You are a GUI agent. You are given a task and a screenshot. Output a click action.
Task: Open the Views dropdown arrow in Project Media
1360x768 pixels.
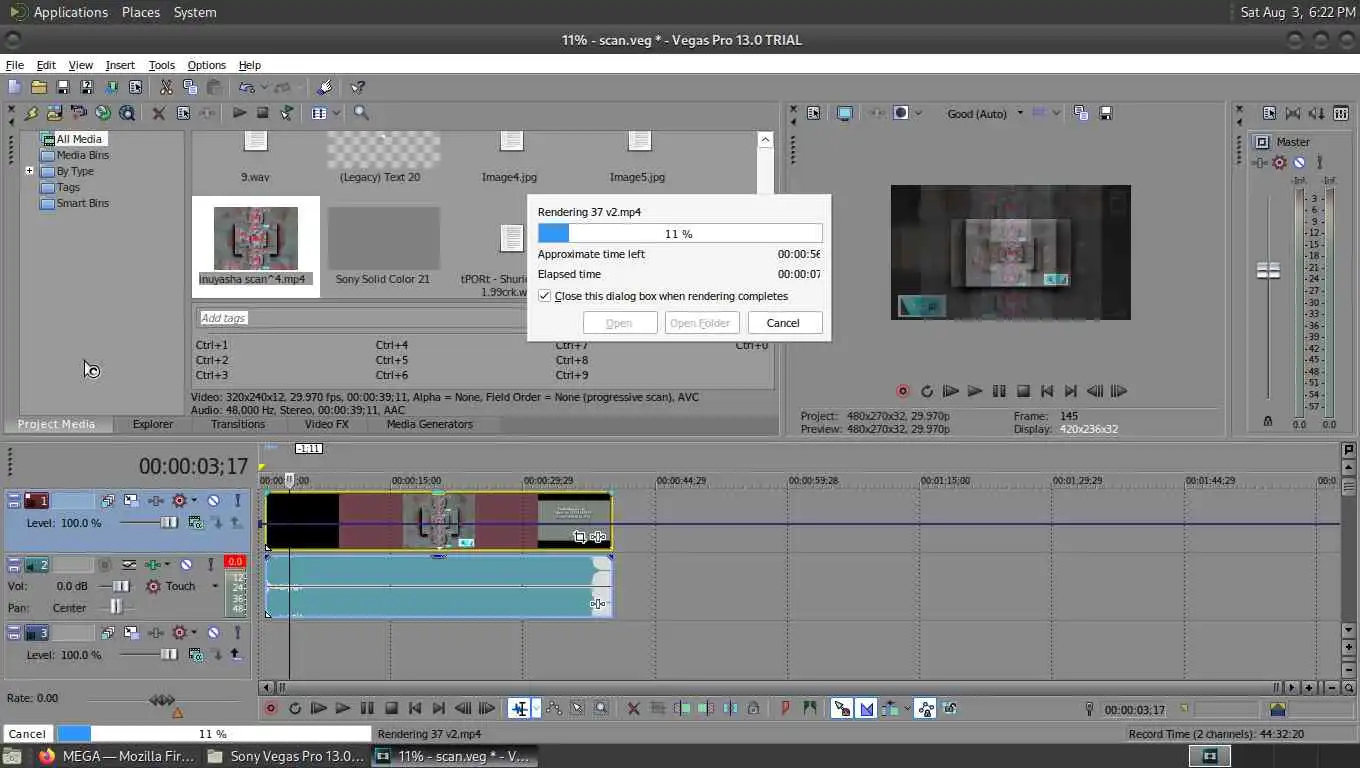point(337,113)
